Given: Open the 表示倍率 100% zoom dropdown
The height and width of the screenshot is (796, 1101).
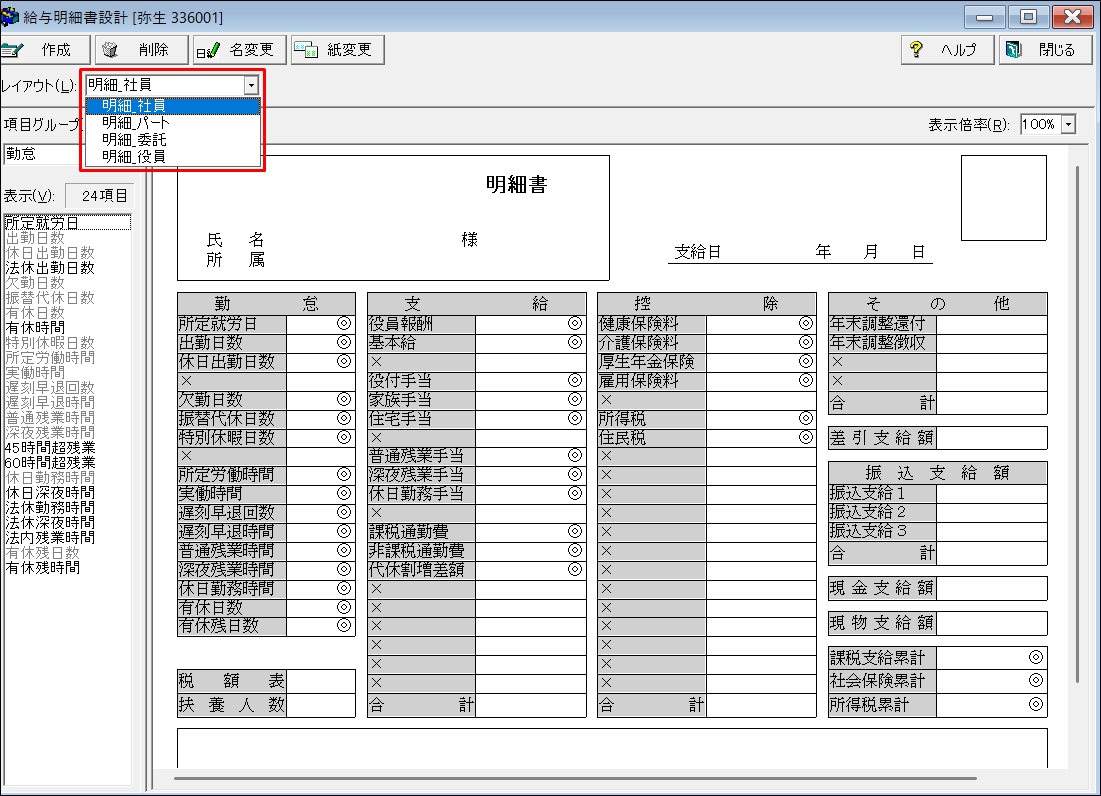Looking at the screenshot, I should tap(1068, 125).
